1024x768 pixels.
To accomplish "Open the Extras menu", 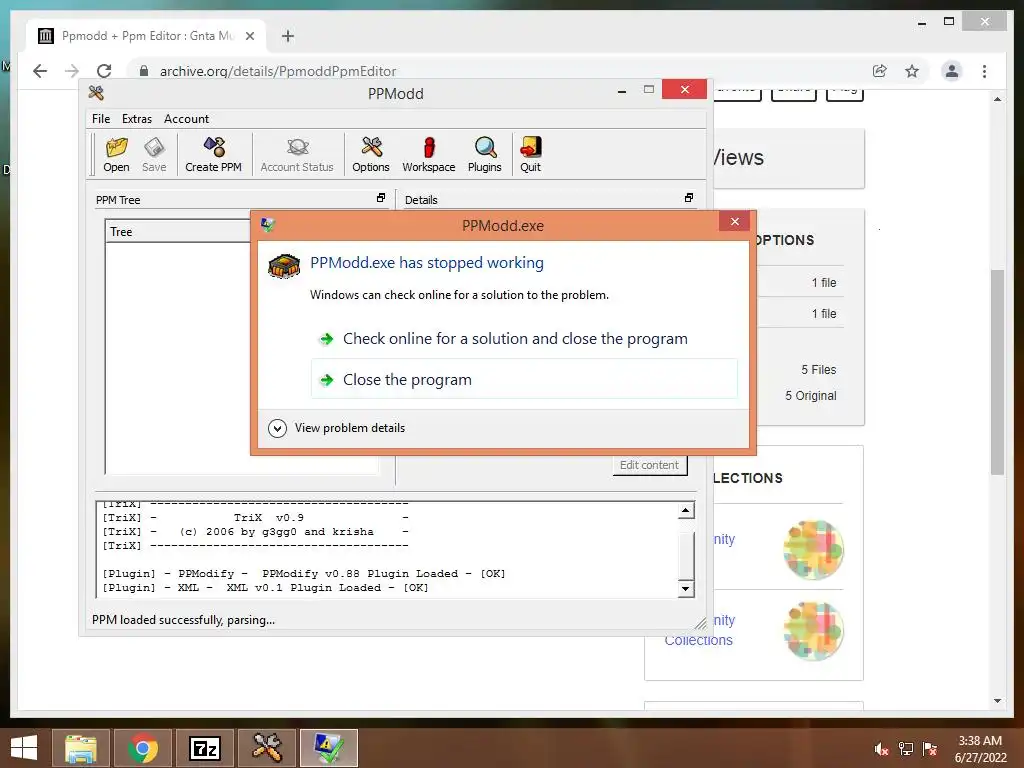I will coord(136,119).
